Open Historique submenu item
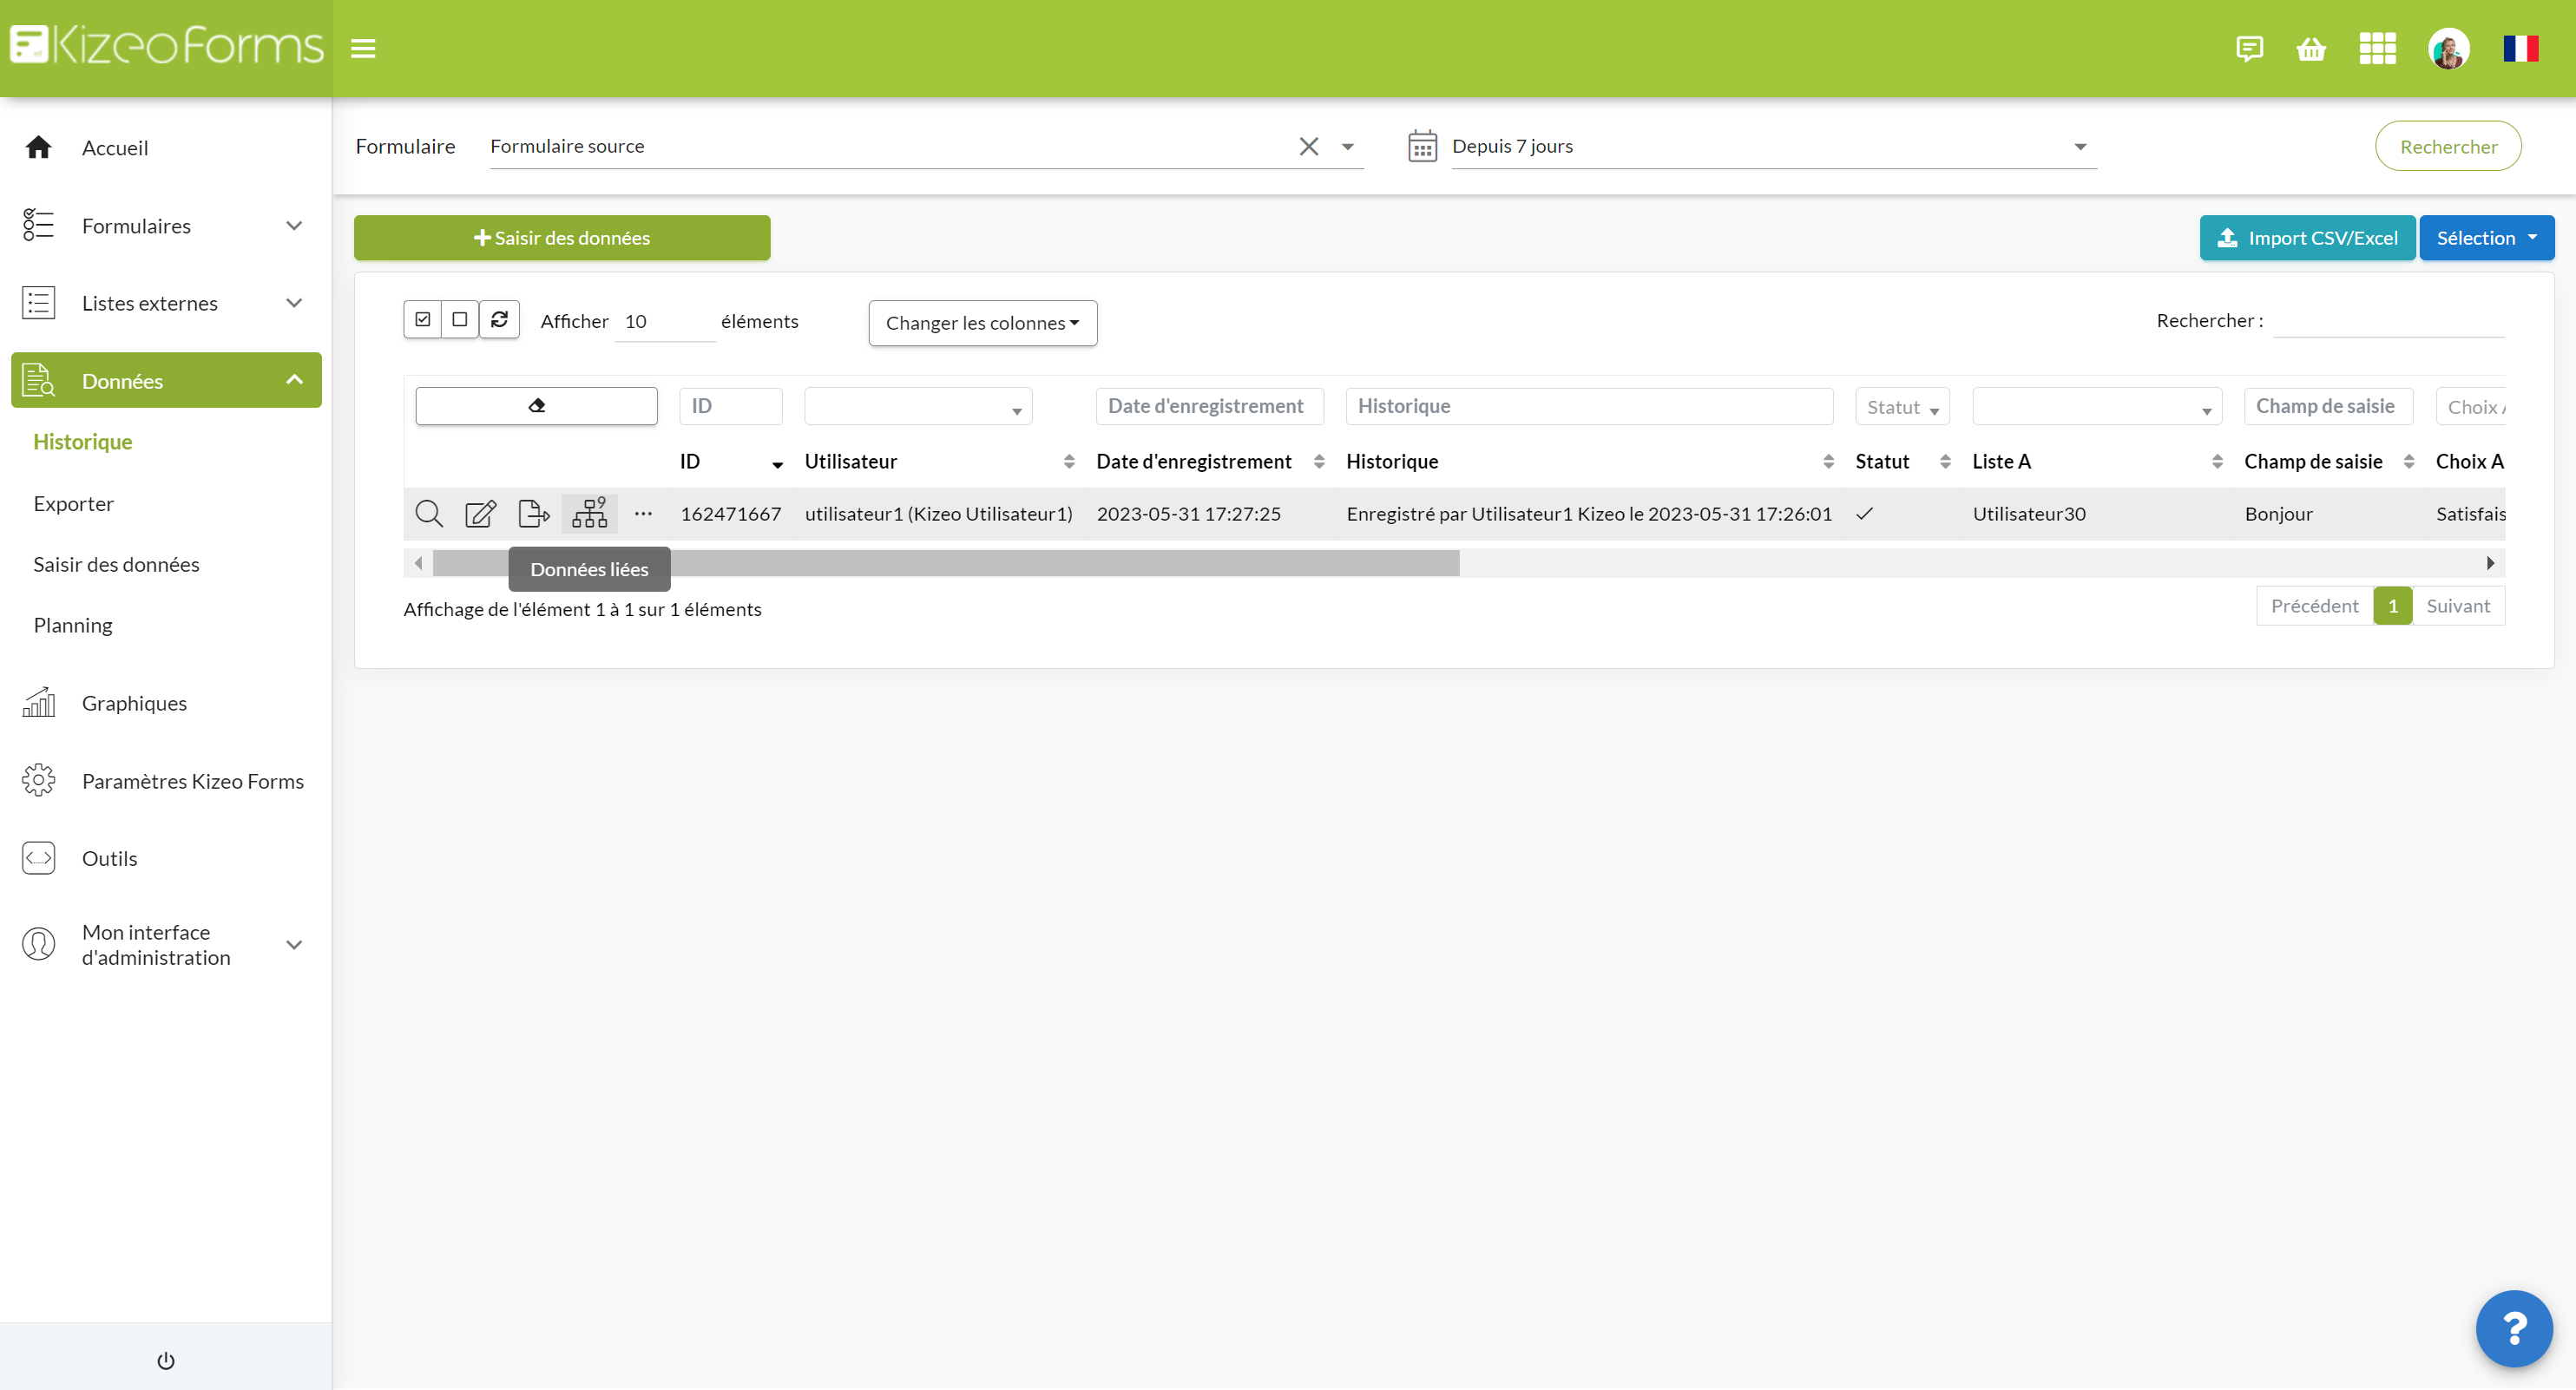 click(x=83, y=442)
